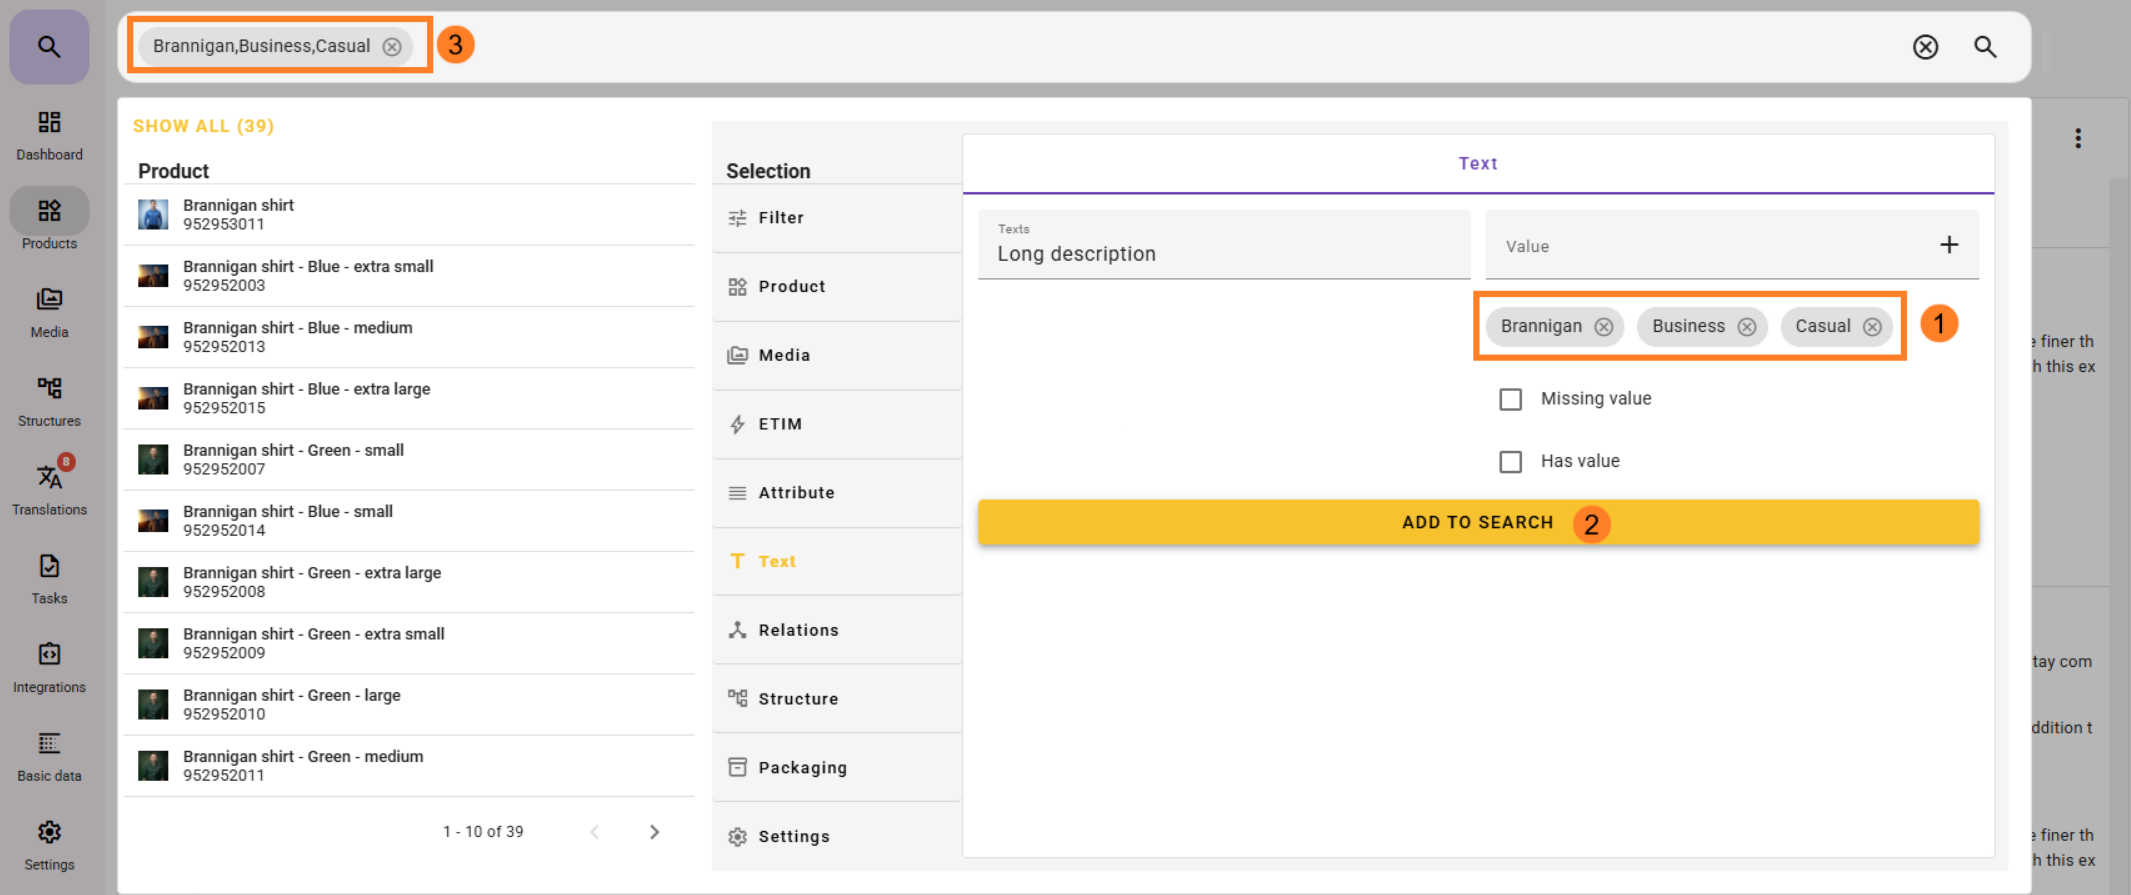Enable the Missing value checkbox
The height and width of the screenshot is (895, 2131).
(x=1510, y=399)
